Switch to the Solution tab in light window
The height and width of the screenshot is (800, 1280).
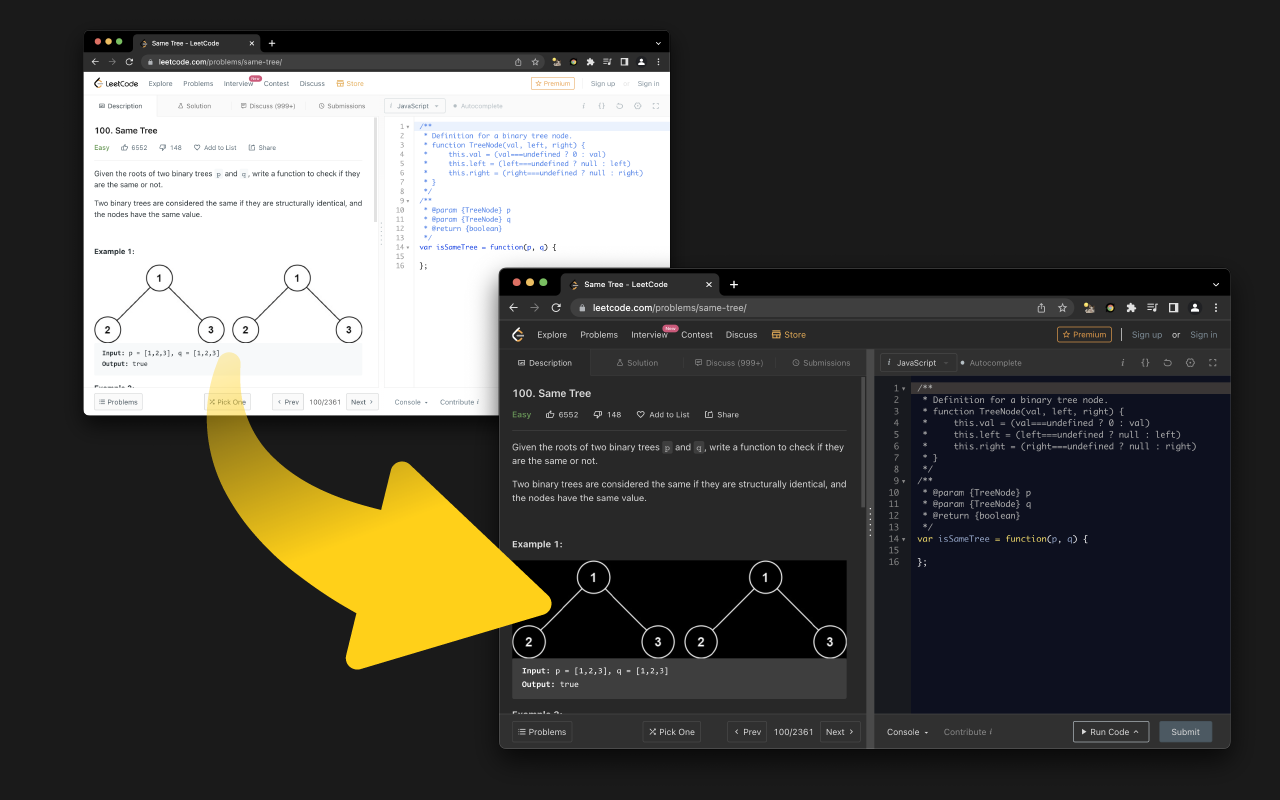(195, 106)
